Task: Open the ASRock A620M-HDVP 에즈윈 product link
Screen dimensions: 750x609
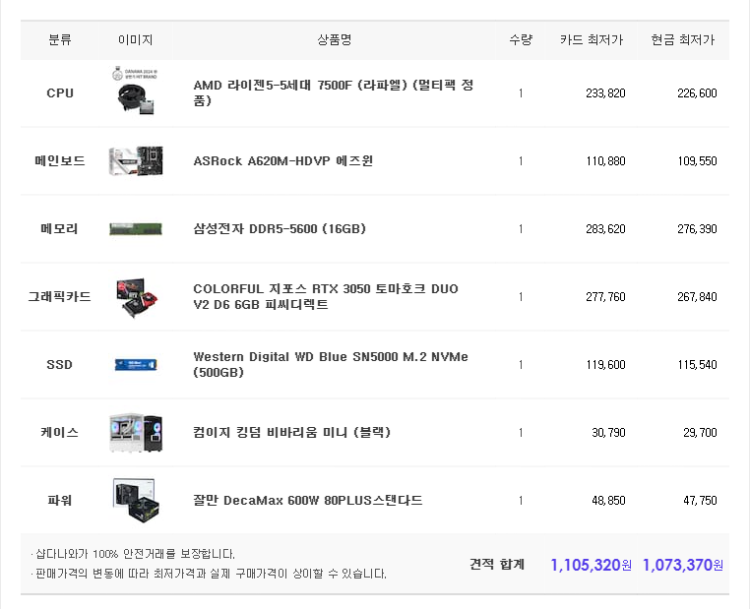Action: [x=283, y=161]
